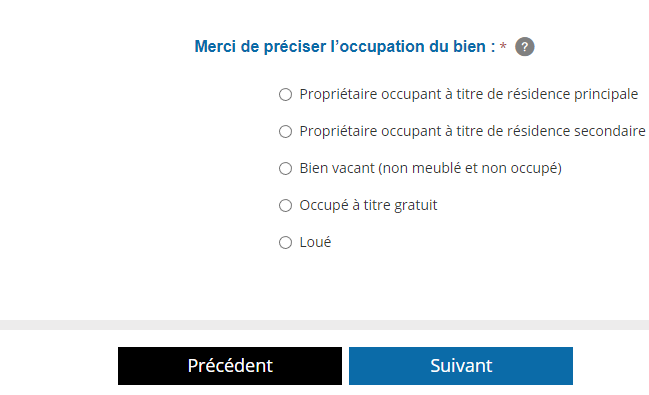Image resolution: width=649 pixels, height=395 pixels.
Task: Continue with the blue Suivant button
Action: pos(461,366)
